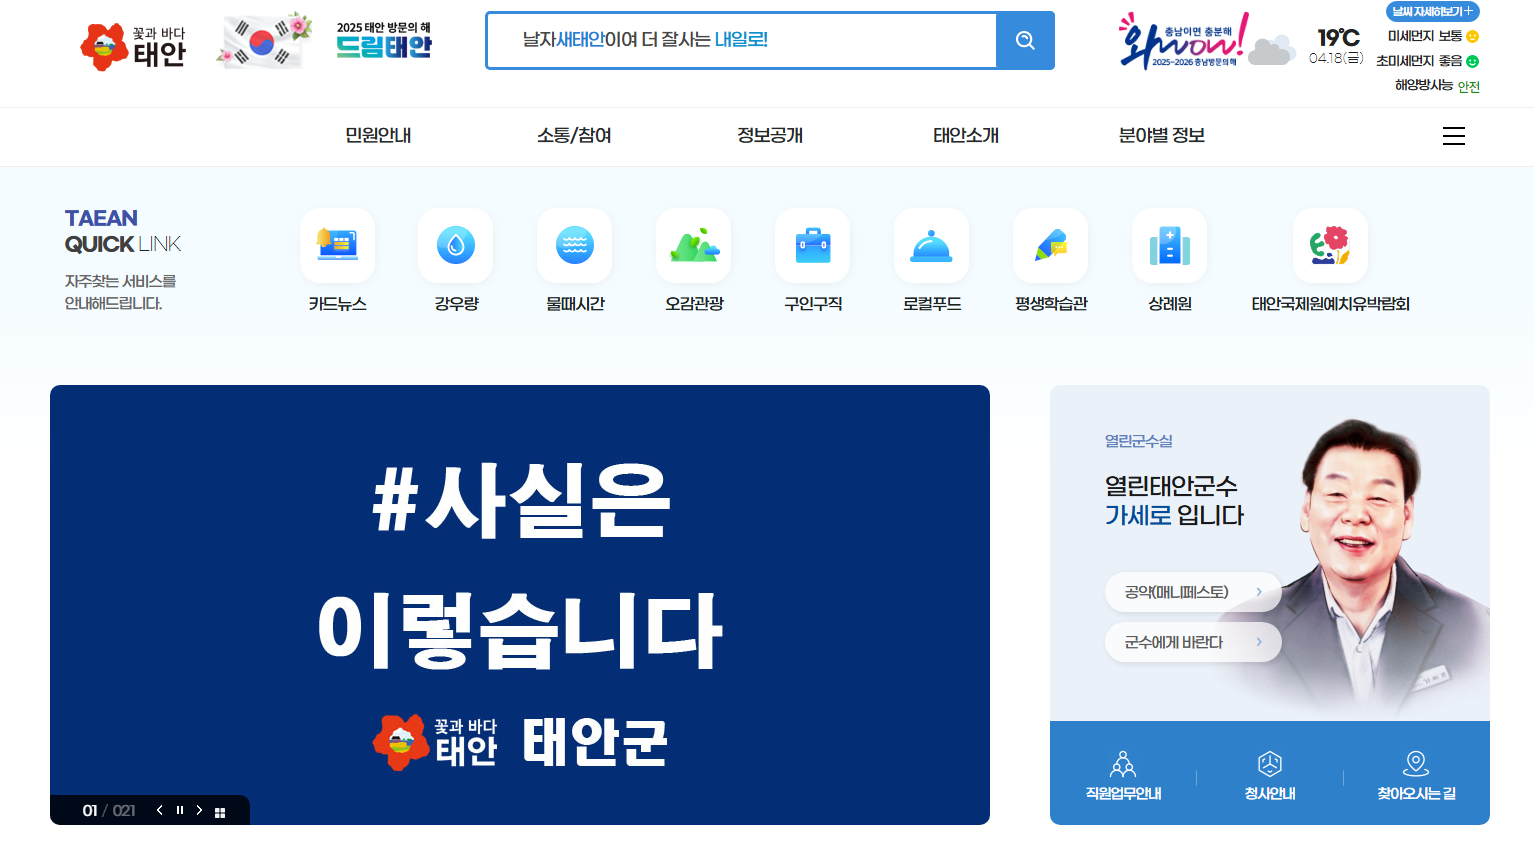The height and width of the screenshot is (850, 1534).
Task: Open the 정보공개 menu
Action: pos(770,136)
